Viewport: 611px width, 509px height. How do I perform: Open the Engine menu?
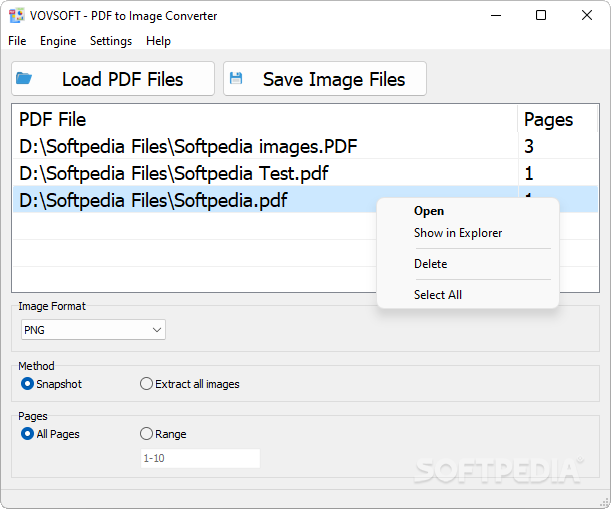click(x=58, y=41)
